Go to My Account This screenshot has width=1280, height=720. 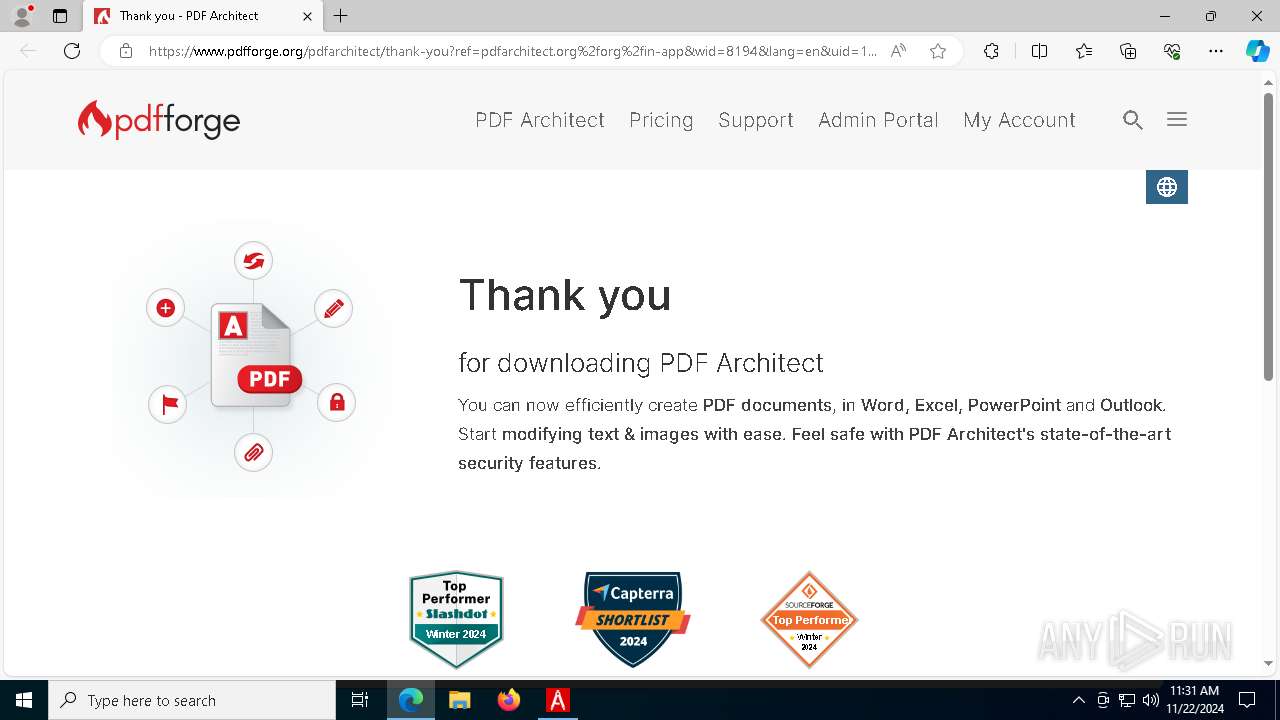coord(1019,120)
